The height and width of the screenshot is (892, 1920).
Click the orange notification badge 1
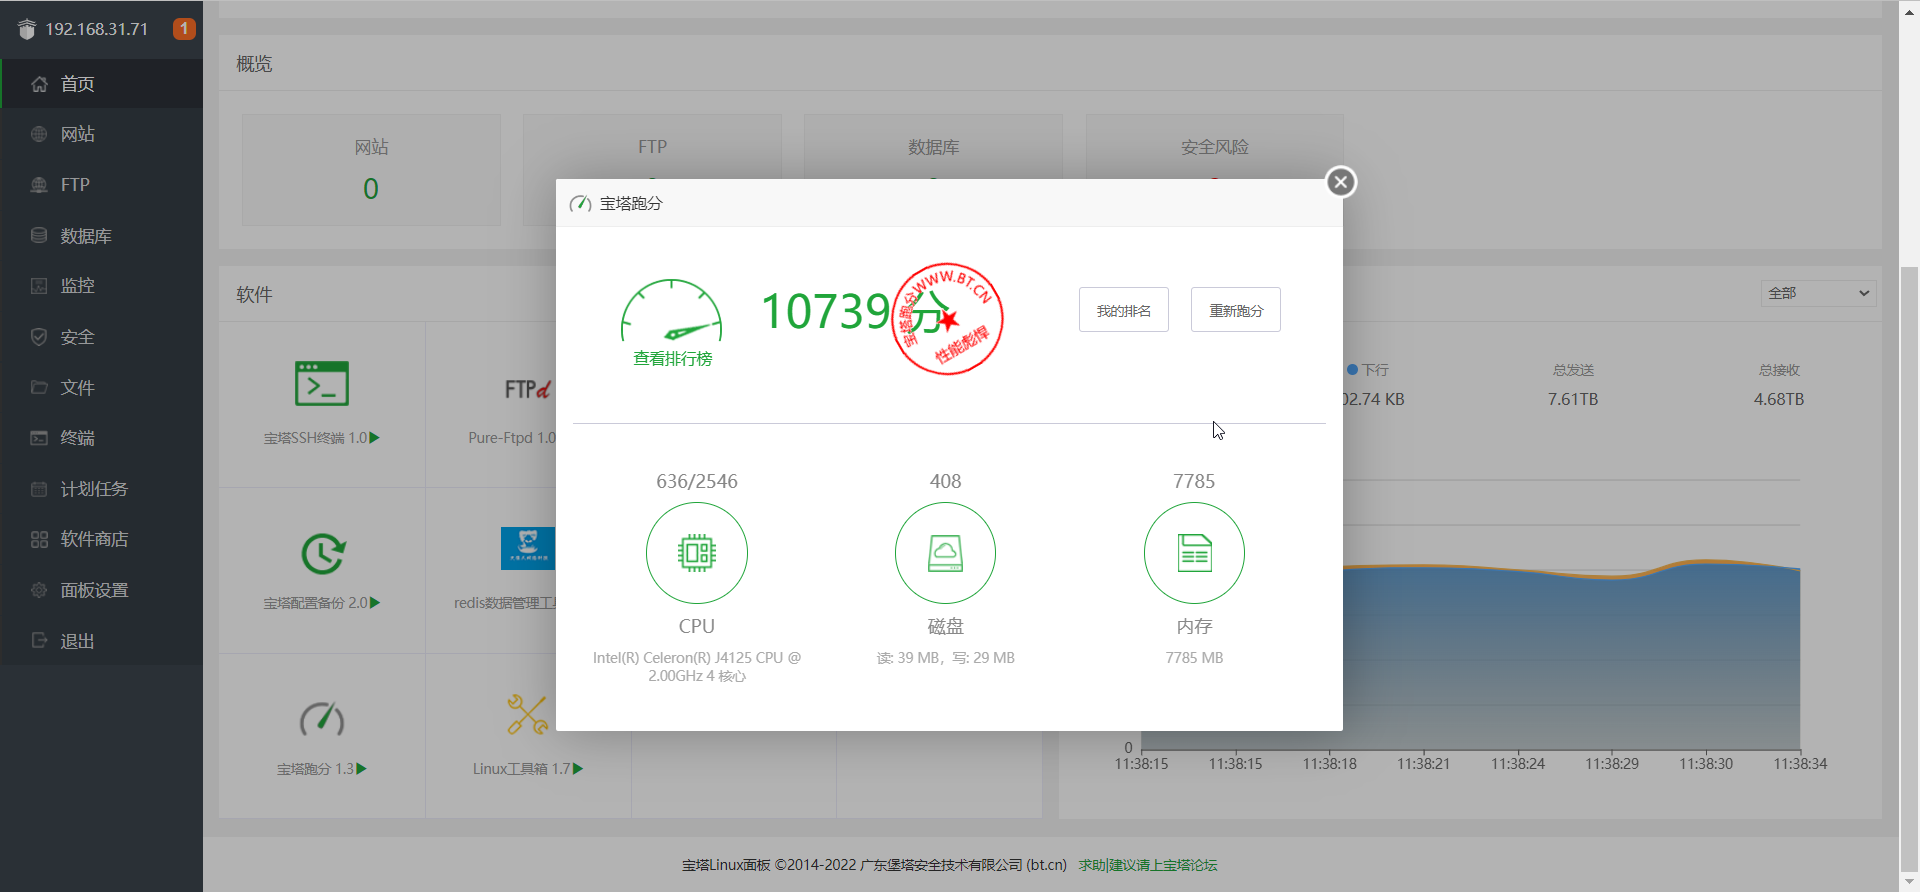(x=184, y=29)
